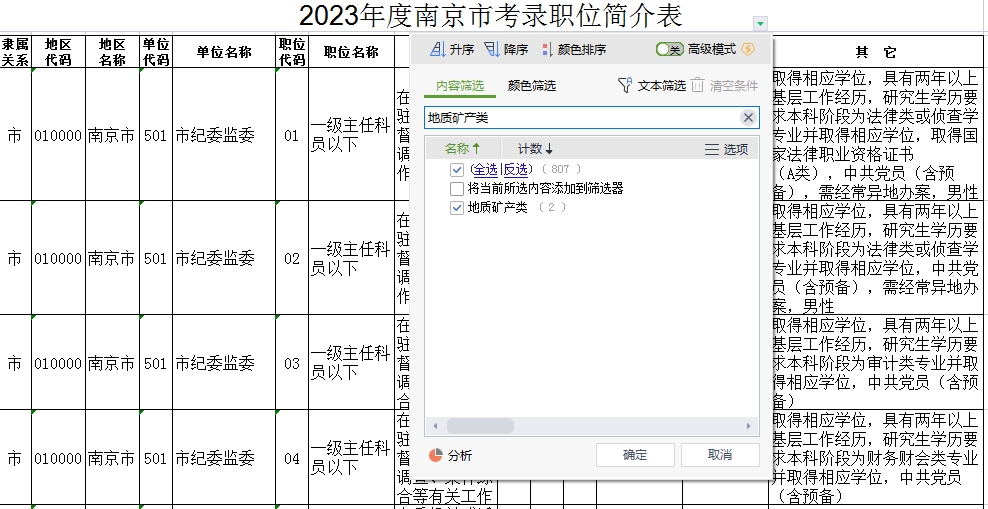Toggle the 高级模式 switch

coord(669,49)
